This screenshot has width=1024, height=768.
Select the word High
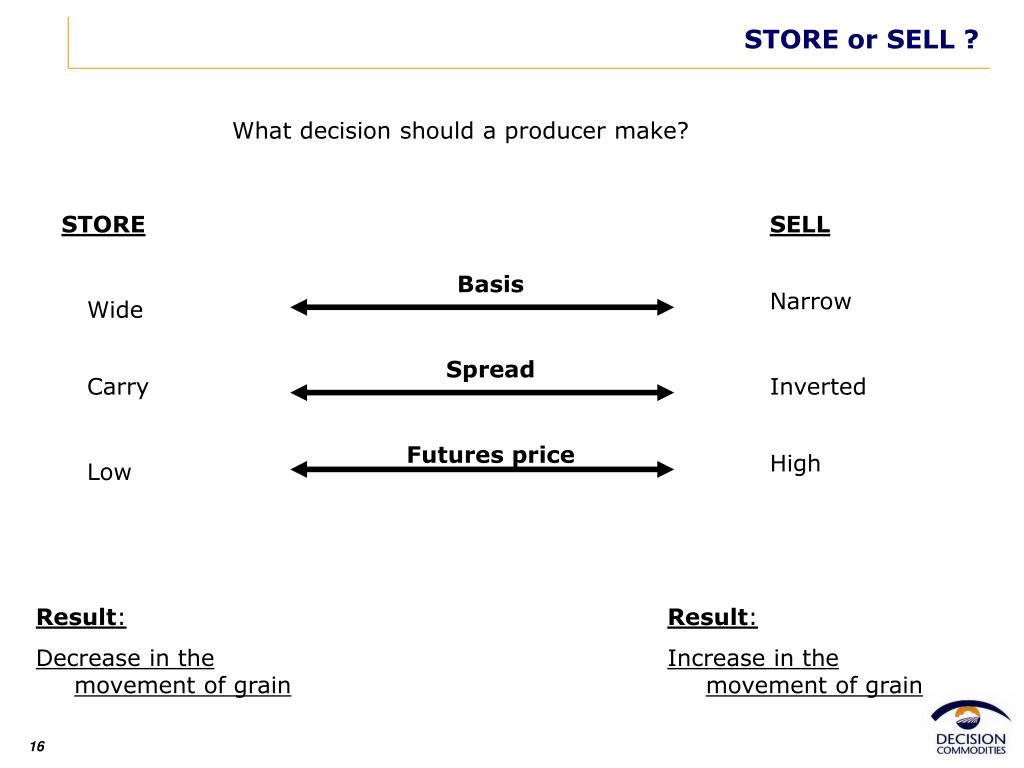795,464
